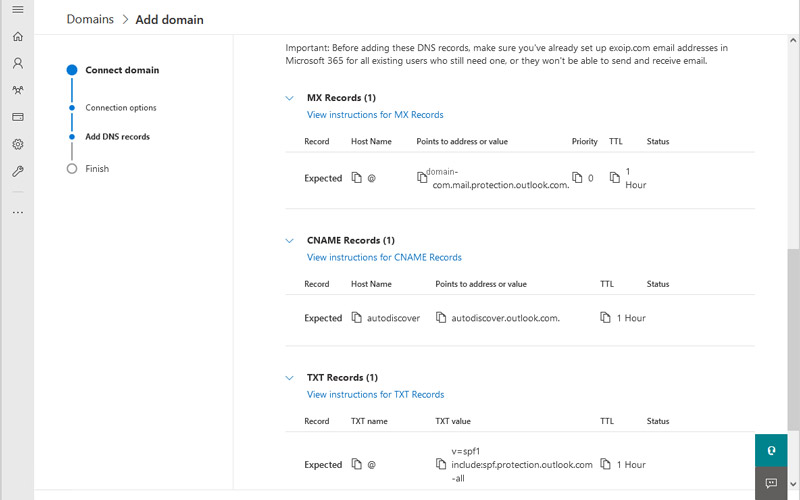Viewport: 800px width, 500px height.
Task: Copy CNAME record TTL 1 Hour
Action: tap(605, 317)
